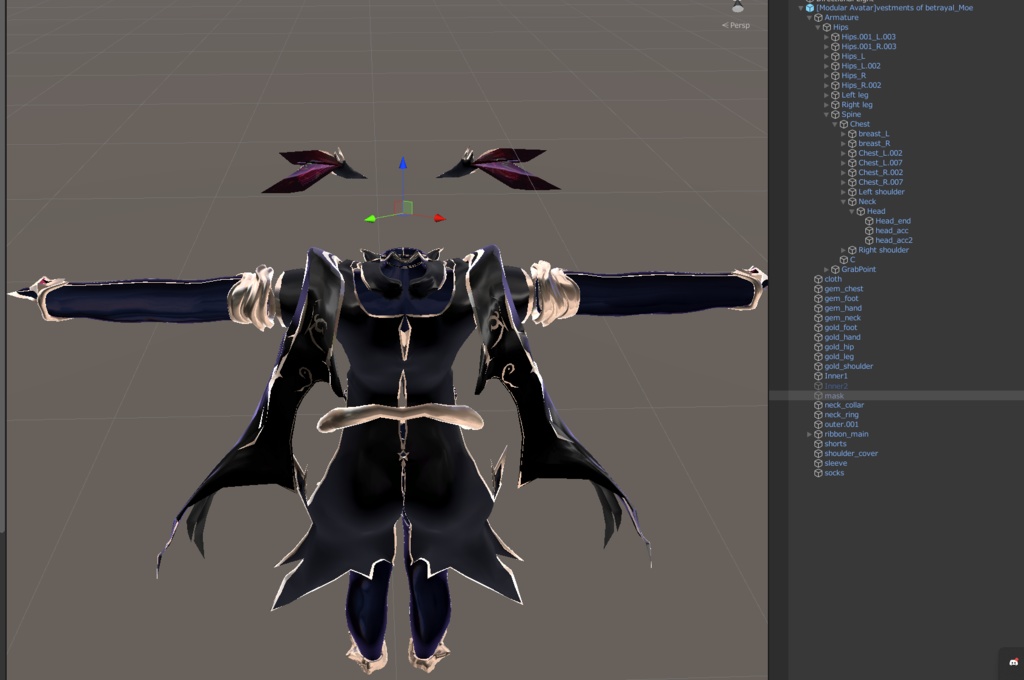1024x680 pixels.
Task: Select Hips_R bone in hierarchy
Action: 854,76
